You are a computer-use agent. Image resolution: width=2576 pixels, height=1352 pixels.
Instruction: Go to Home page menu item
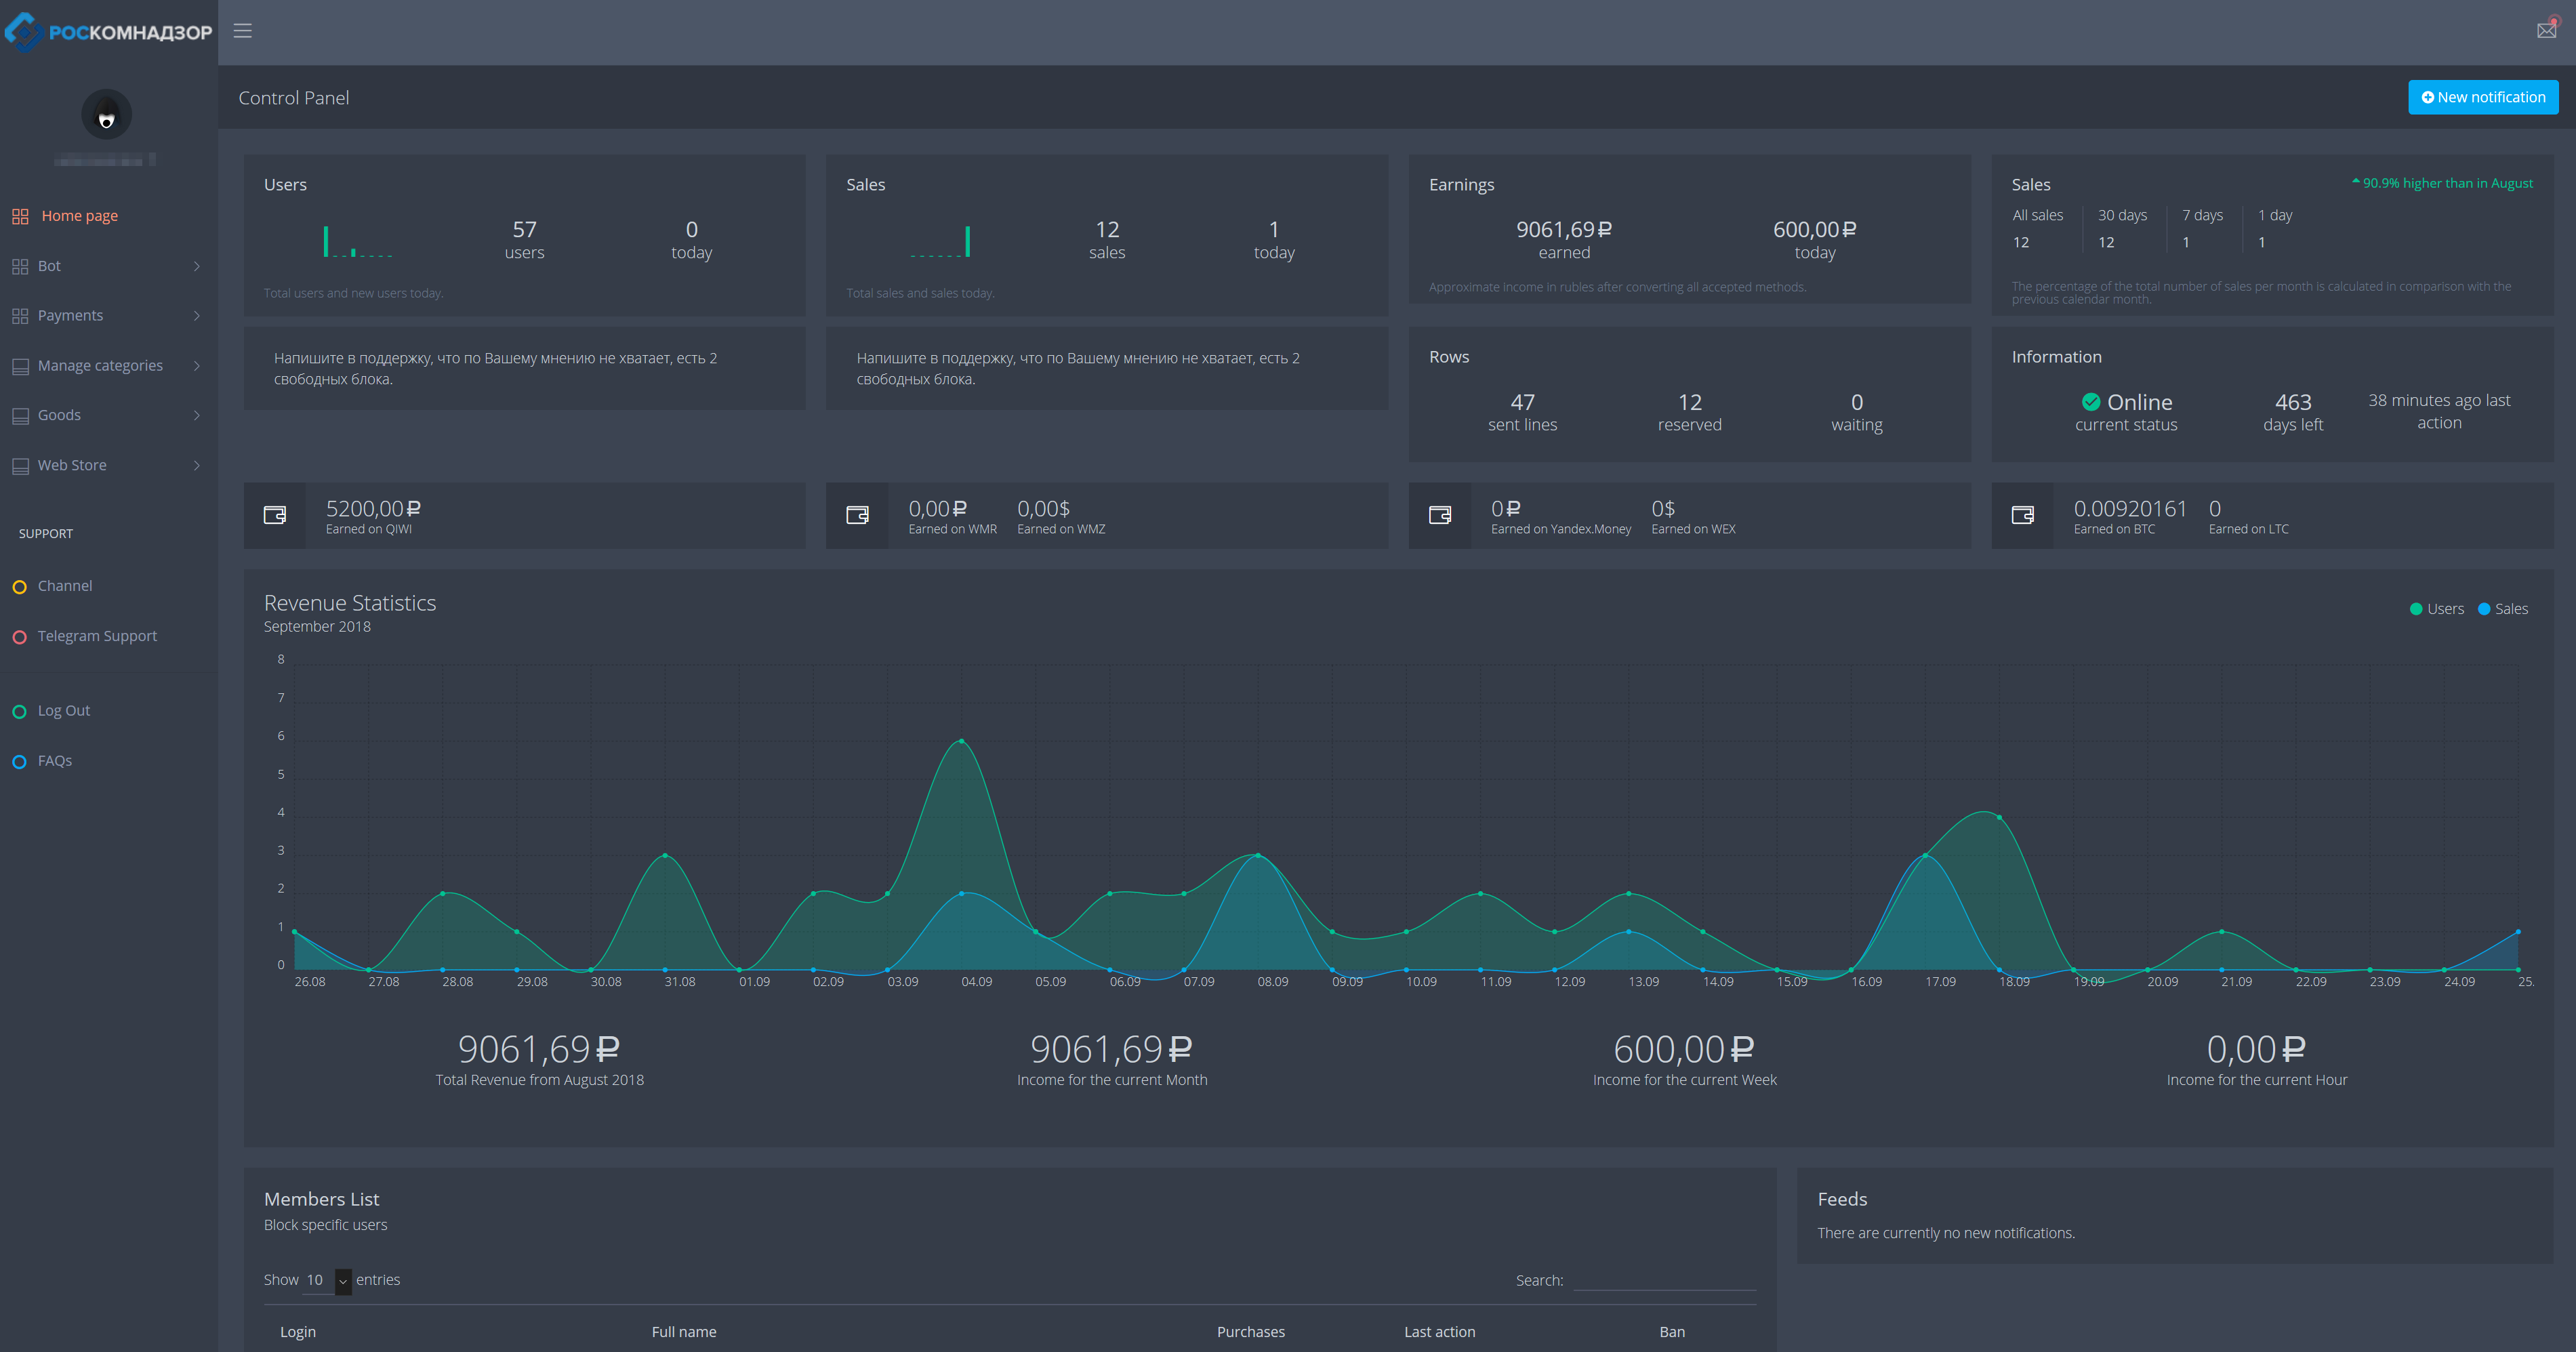coord(79,216)
